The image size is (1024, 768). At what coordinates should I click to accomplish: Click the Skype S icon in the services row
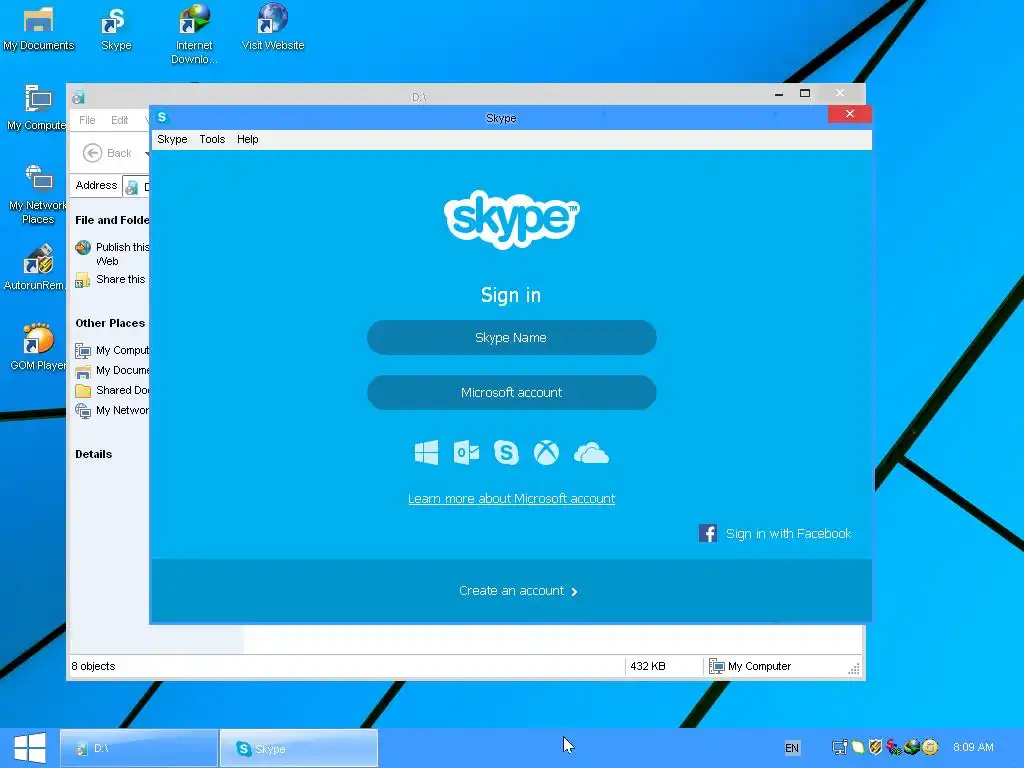click(x=506, y=452)
